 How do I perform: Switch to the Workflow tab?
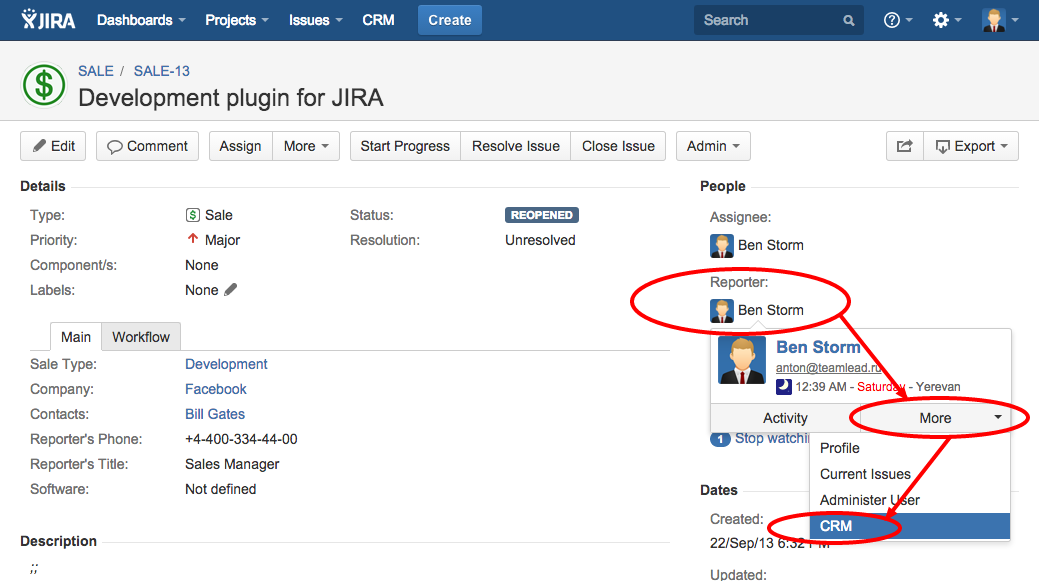pyautogui.click(x=141, y=337)
